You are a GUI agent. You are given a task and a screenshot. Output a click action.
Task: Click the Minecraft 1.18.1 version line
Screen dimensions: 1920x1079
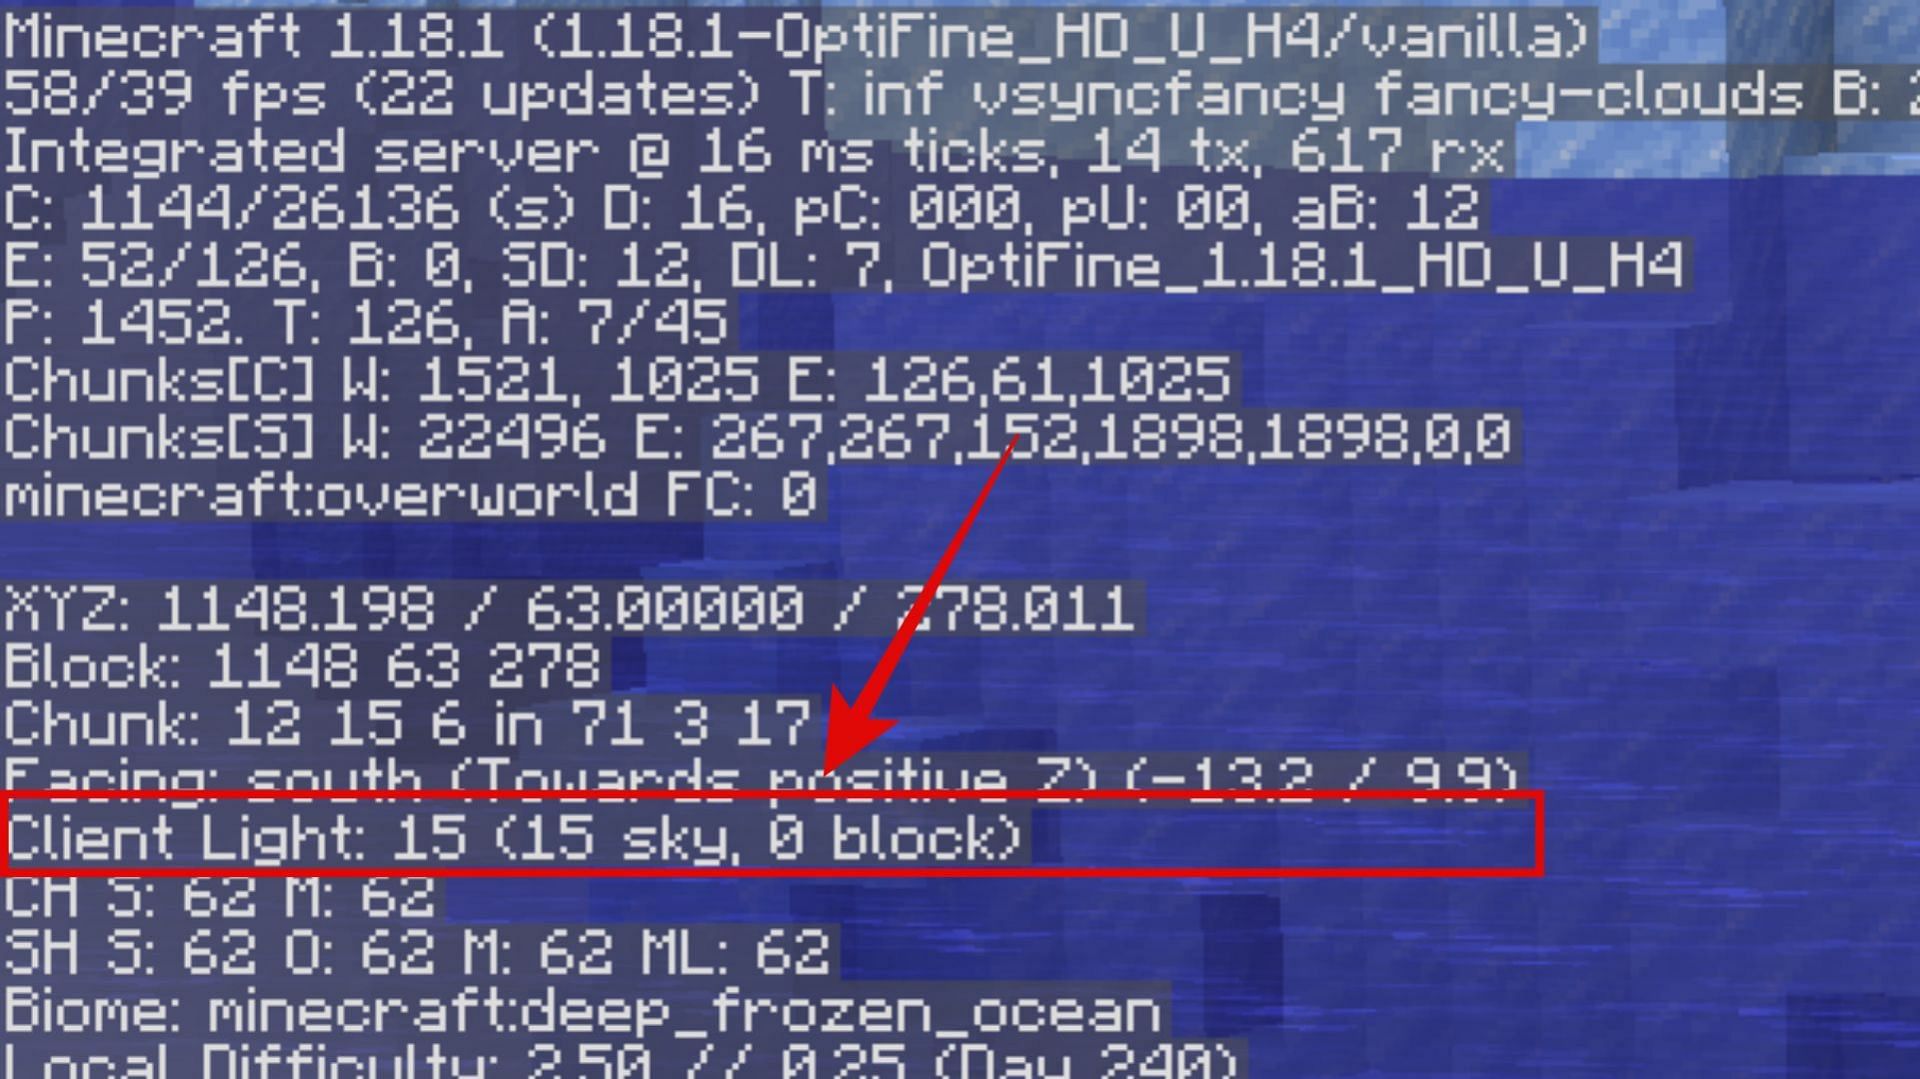[x=796, y=38]
